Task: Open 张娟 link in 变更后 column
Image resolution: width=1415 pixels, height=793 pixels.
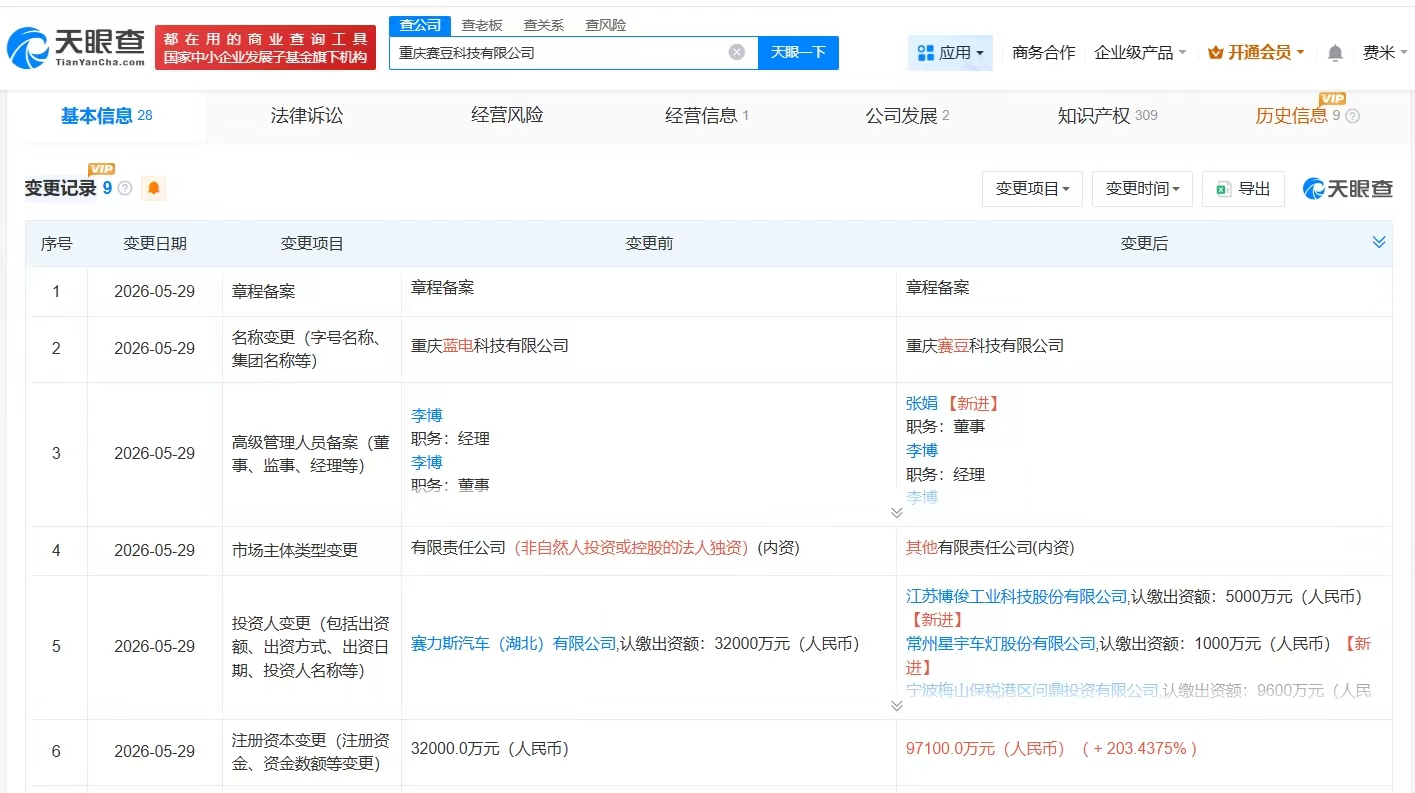Action: click(x=922, y=403)
